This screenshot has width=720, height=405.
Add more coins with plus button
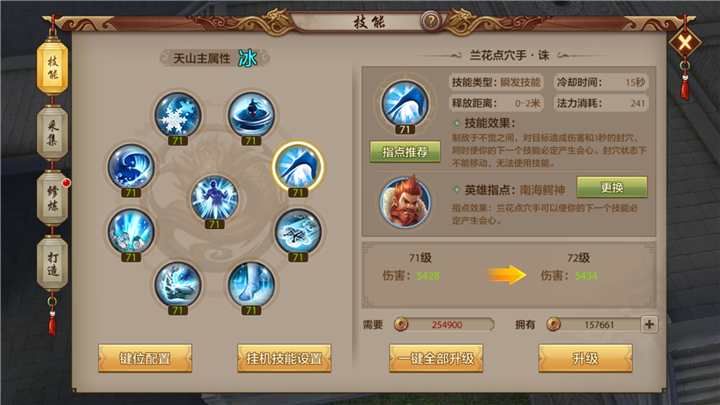click(649, 325)
